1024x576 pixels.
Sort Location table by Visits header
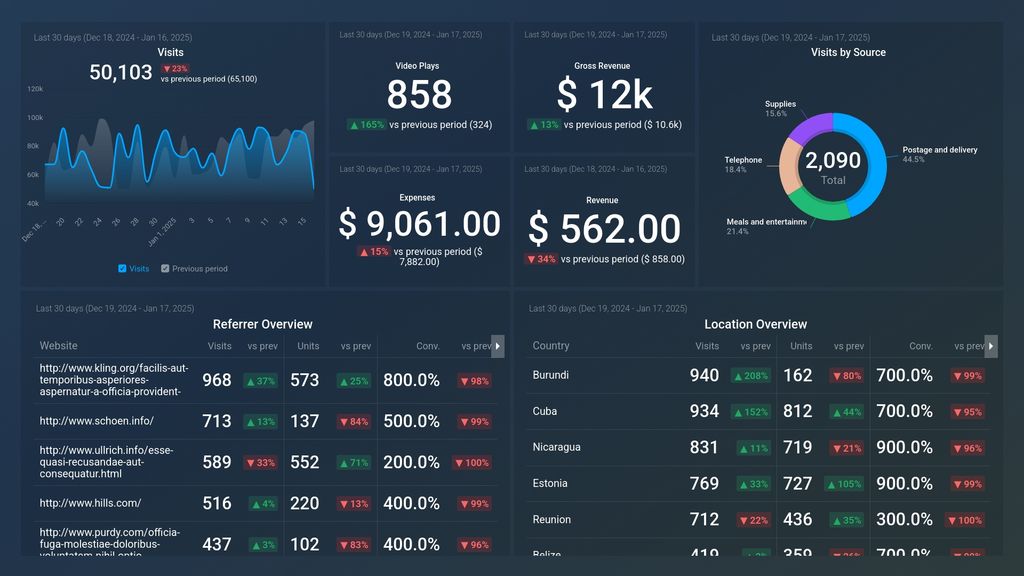point(707,346)
